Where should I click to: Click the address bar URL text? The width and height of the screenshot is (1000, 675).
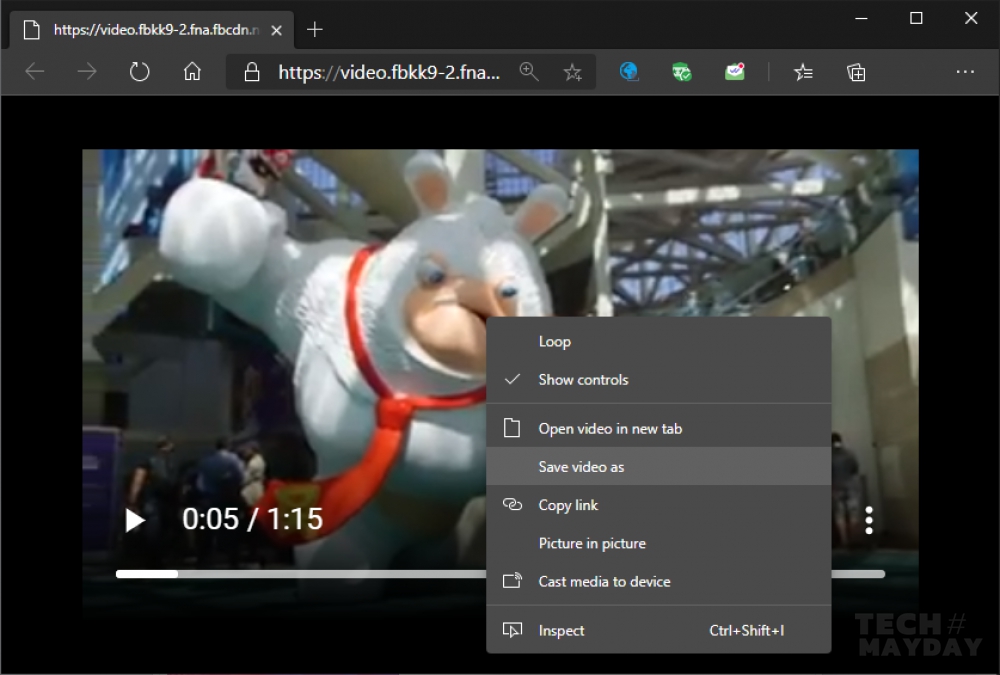(389, 72)
